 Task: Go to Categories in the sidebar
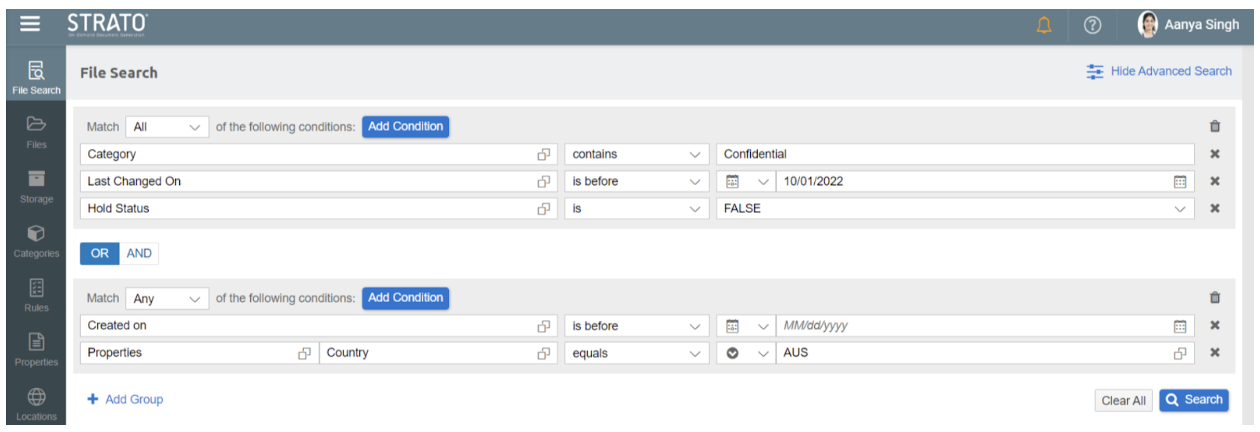pos(36,240)
